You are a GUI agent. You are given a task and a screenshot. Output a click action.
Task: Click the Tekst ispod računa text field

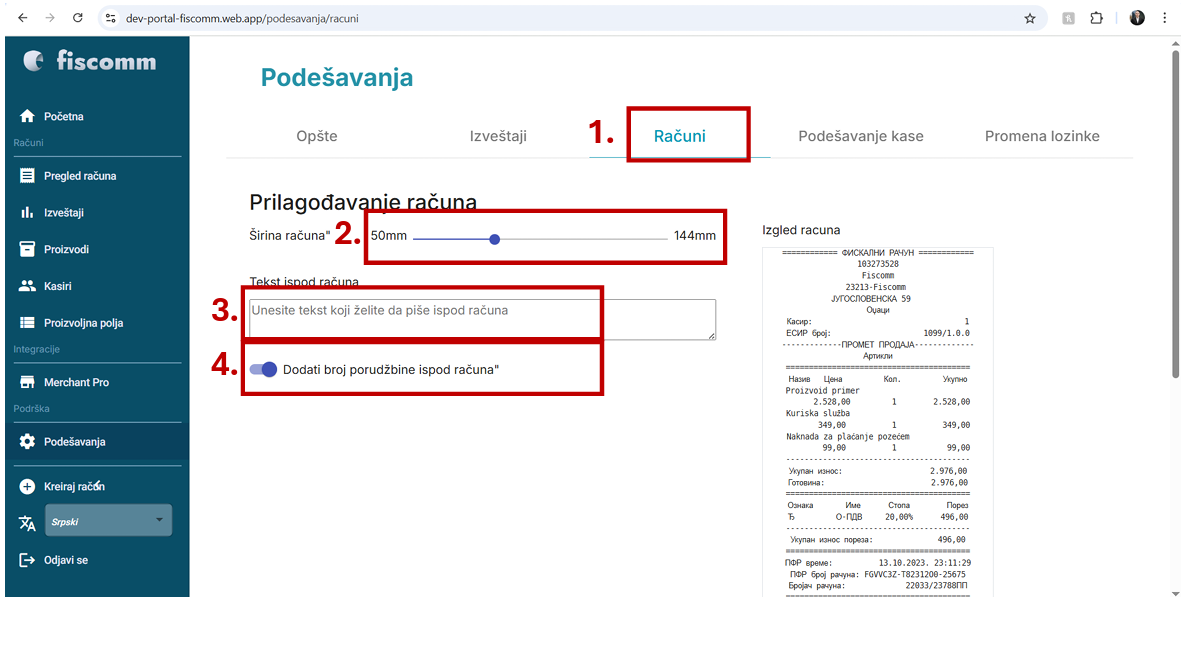pos(482,319)
